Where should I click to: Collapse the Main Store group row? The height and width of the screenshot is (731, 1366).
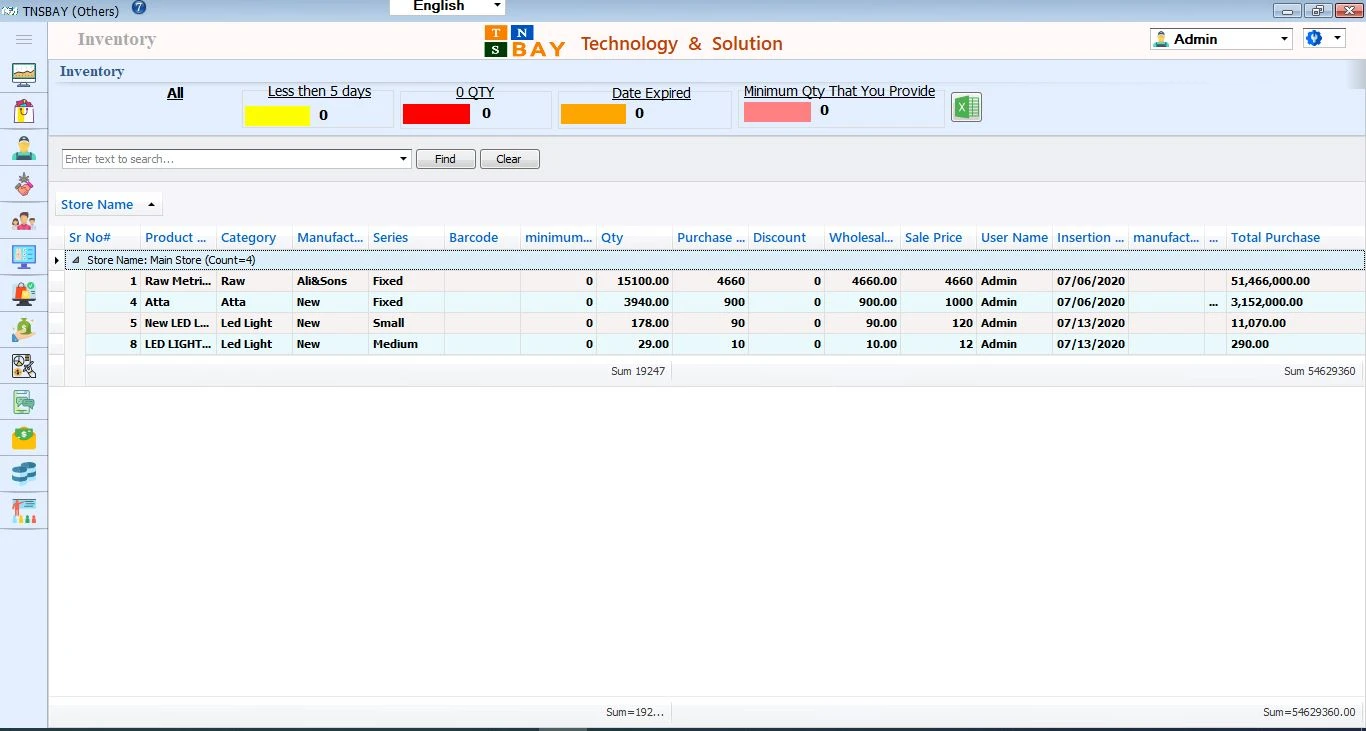(x=77, y=260)
